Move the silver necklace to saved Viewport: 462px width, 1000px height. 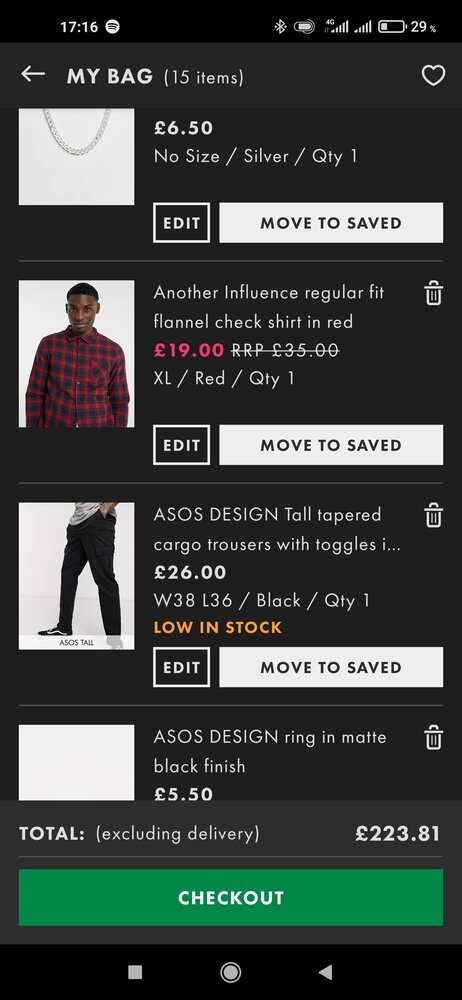(331, 223)
